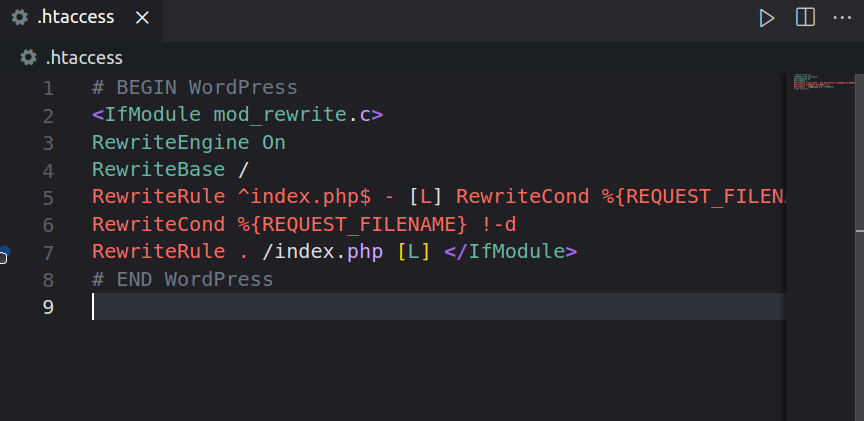Split the editor with split icon
The image size is (864, 421).
[805, 18]
